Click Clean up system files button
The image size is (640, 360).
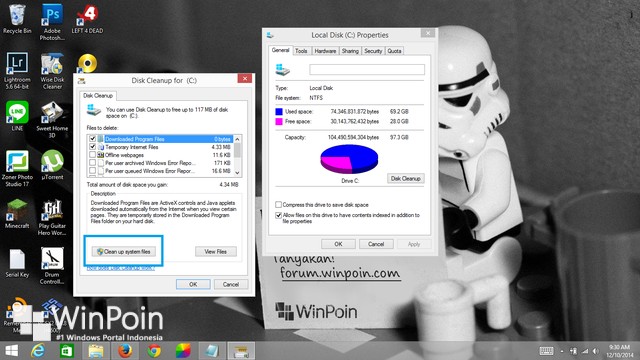point(124,251)
